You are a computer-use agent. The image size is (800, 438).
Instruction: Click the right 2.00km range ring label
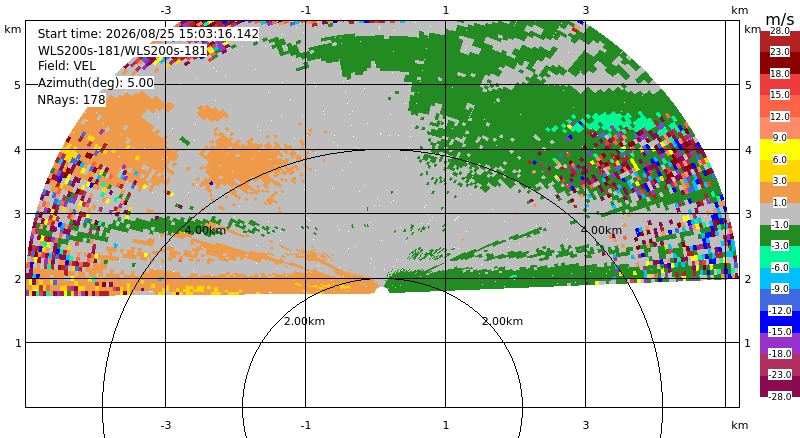point(503,321)
